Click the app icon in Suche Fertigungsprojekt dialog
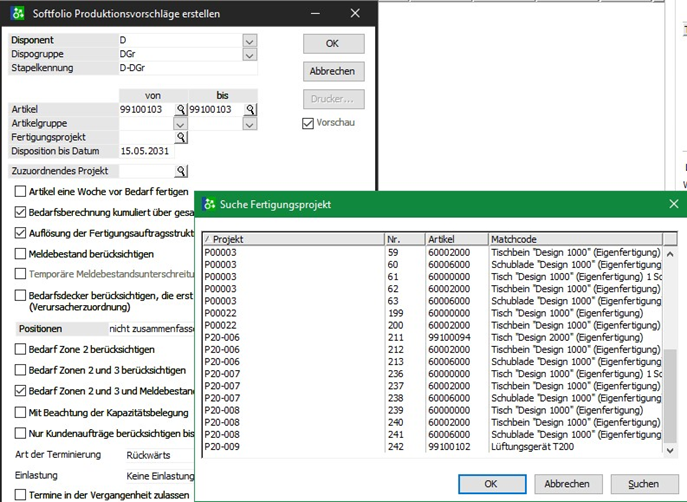 click(x=209, y=204)
